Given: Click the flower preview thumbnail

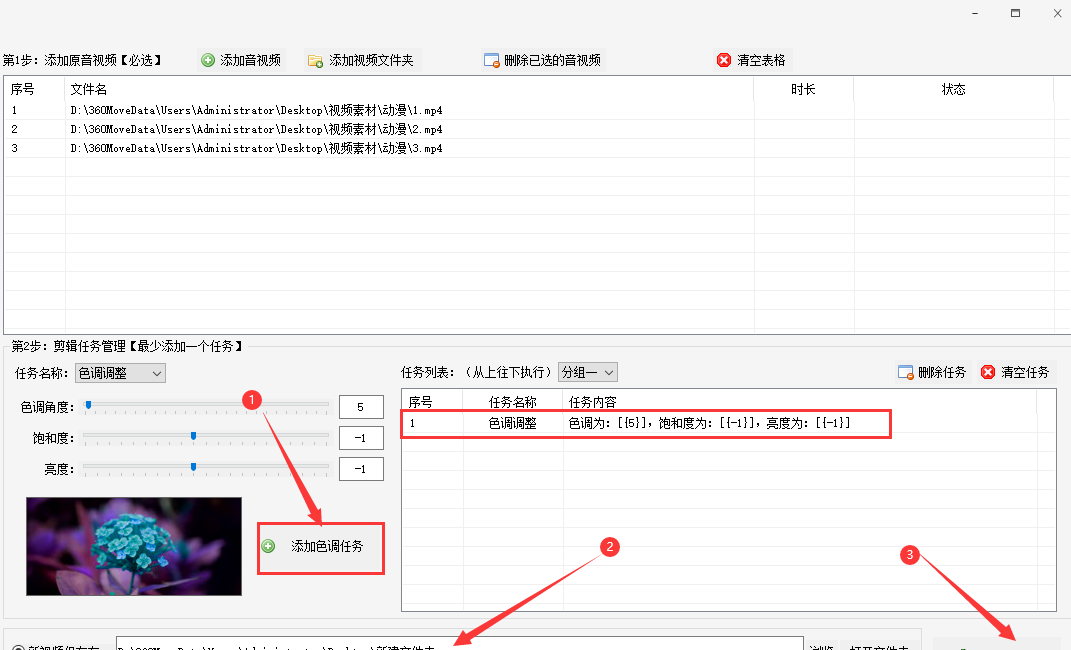Looking at the screenshot, I should coord(134,546).
